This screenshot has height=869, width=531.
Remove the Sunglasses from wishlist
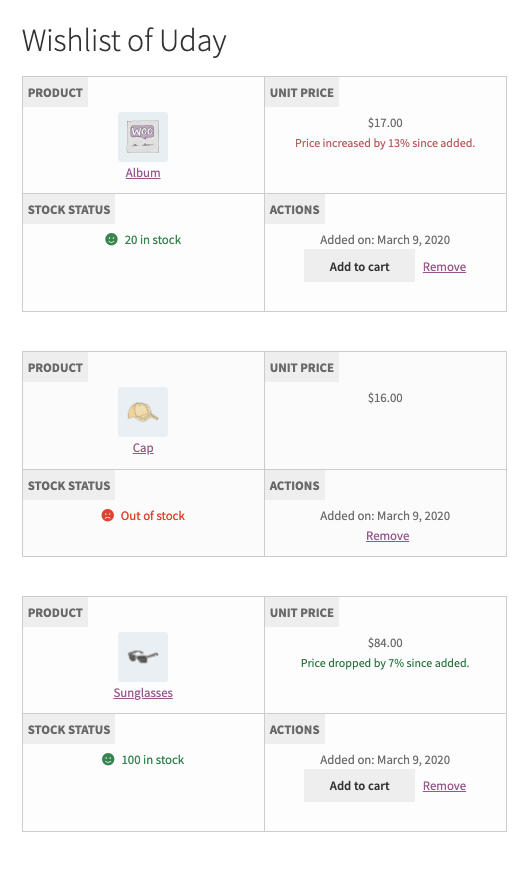[445, 786]
